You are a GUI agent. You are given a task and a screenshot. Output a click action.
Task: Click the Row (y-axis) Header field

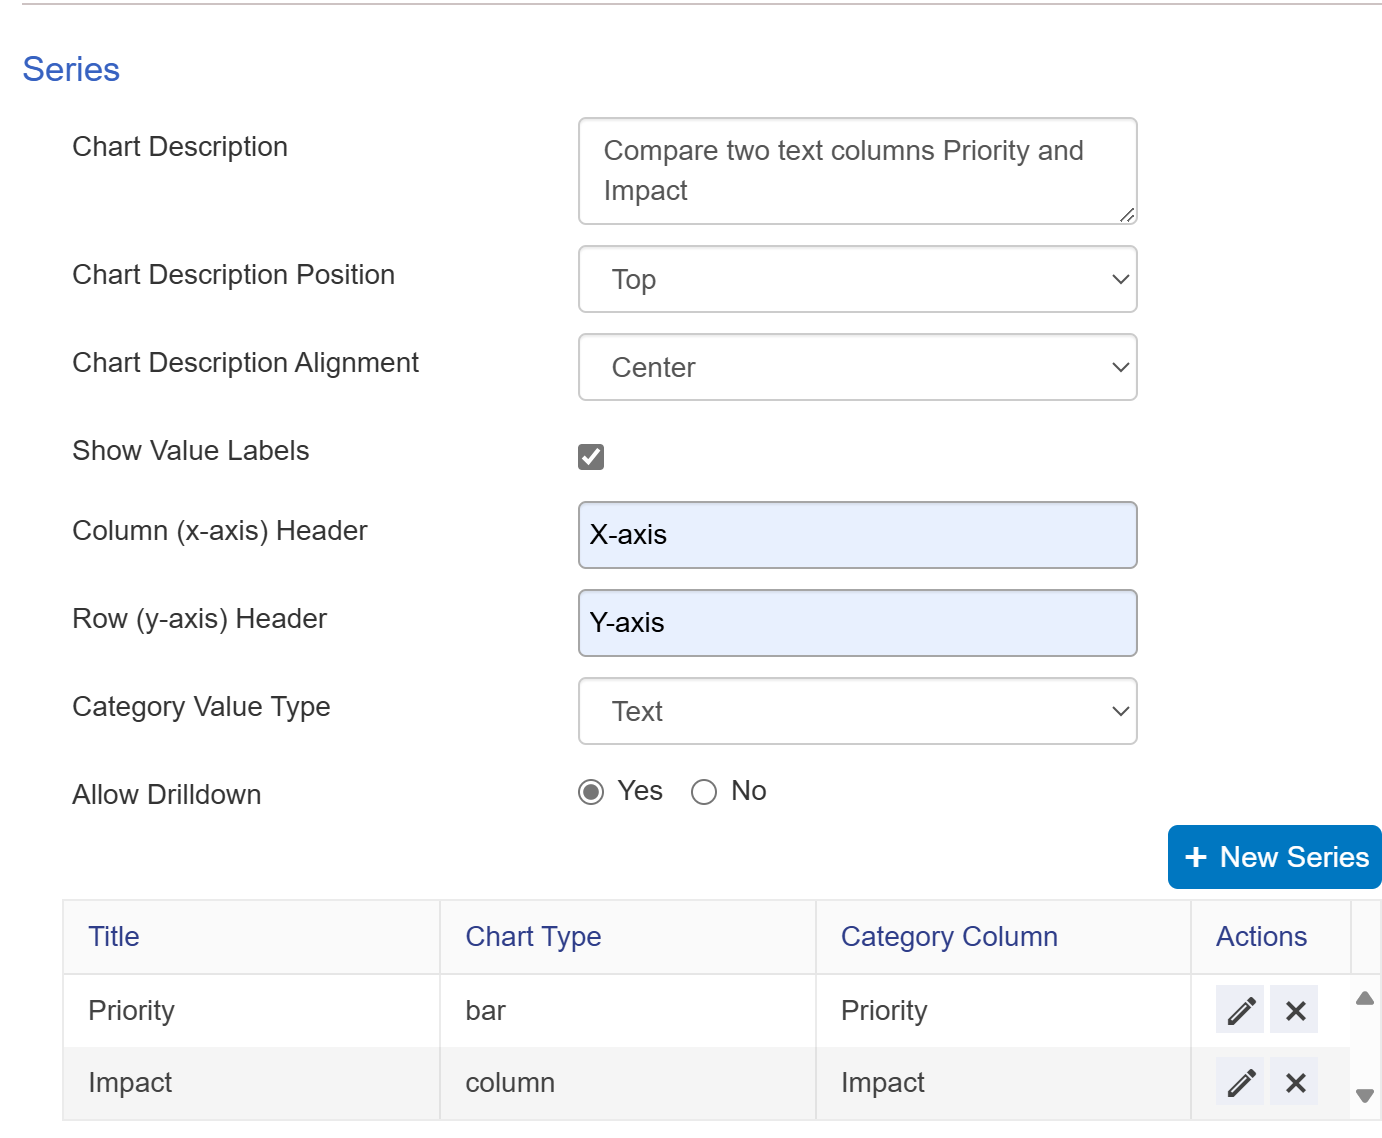tap(858, 623)
